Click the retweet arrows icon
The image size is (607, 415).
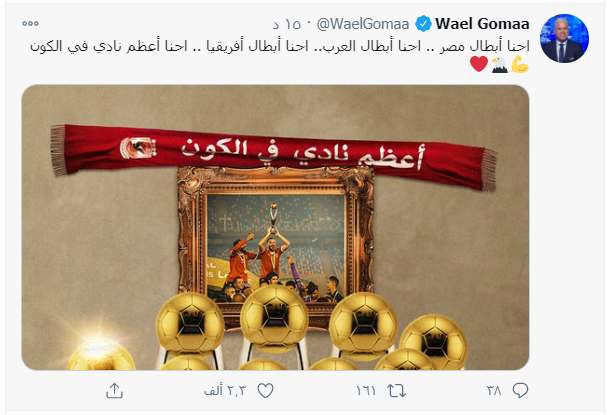tap(396, 391)
